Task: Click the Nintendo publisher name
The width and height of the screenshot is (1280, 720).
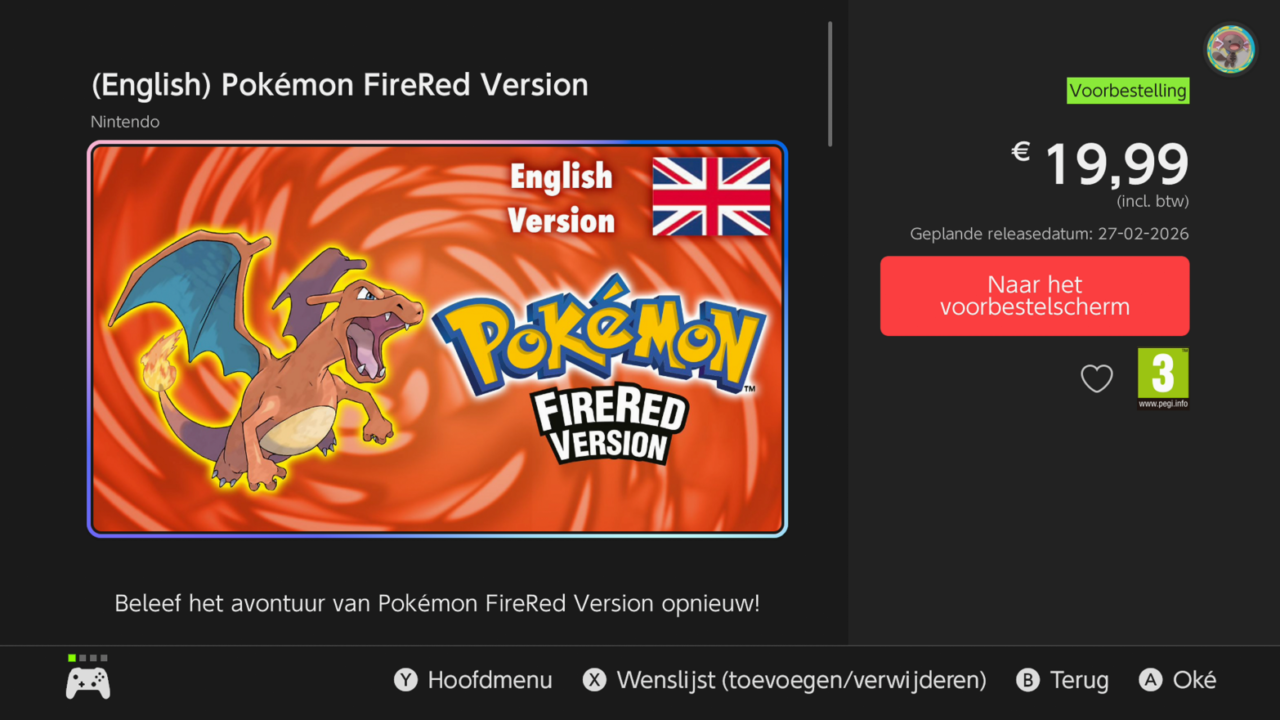Action: (125, 122)
